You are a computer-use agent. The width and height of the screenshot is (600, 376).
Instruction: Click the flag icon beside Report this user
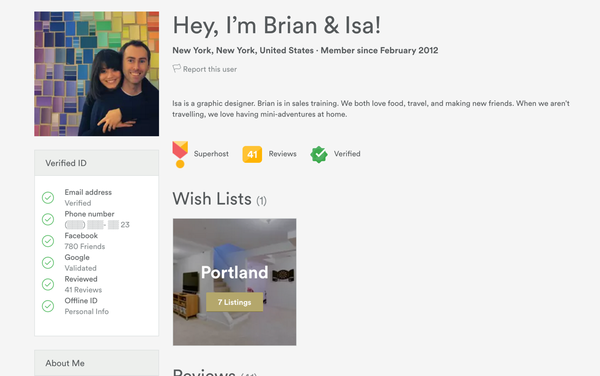click(x=176, y=68)
